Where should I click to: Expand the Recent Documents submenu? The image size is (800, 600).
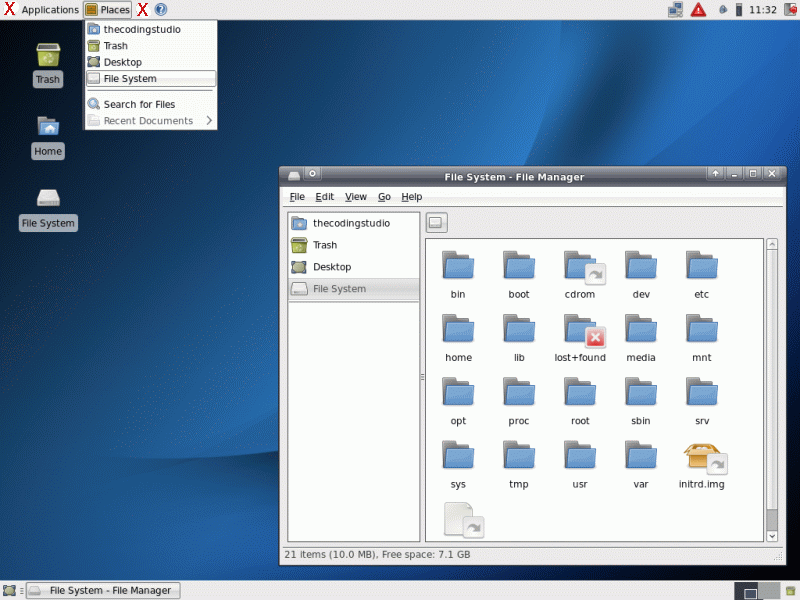tap(150, 121)
